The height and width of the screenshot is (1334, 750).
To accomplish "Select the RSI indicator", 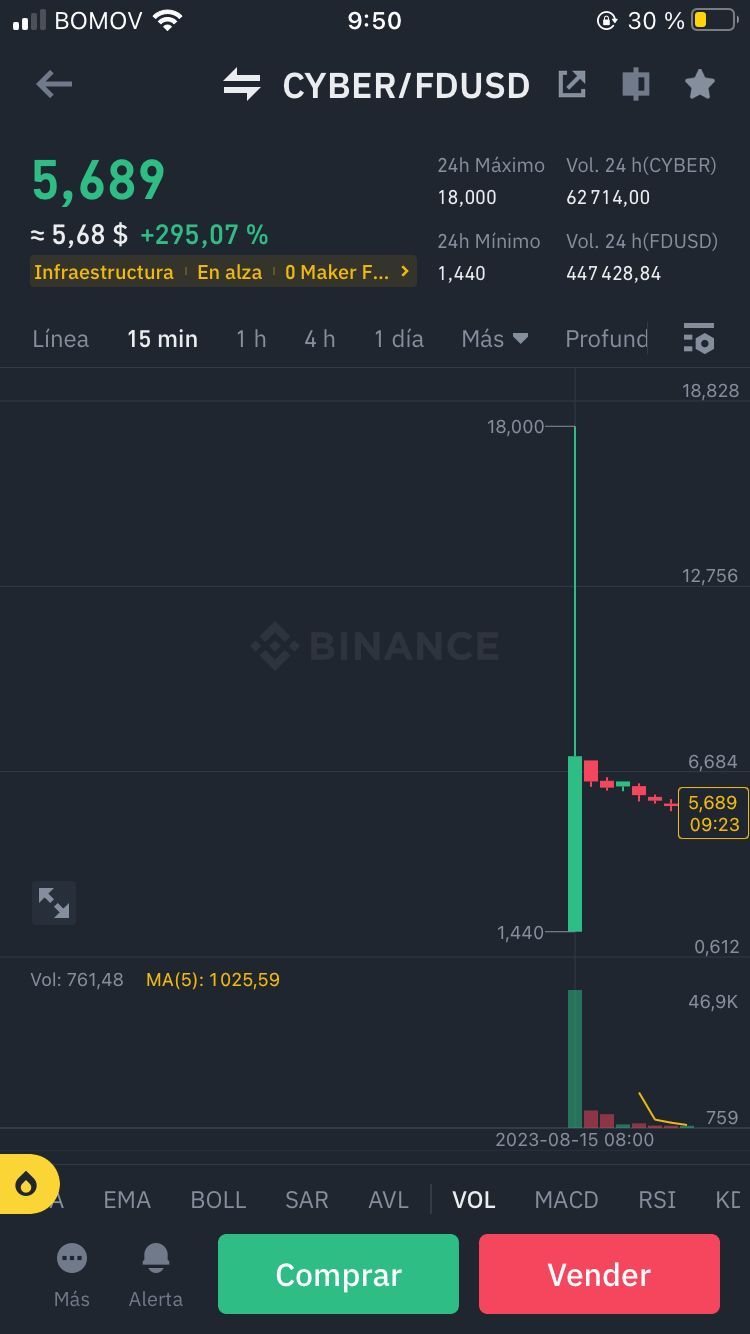I will [657, 1199].
